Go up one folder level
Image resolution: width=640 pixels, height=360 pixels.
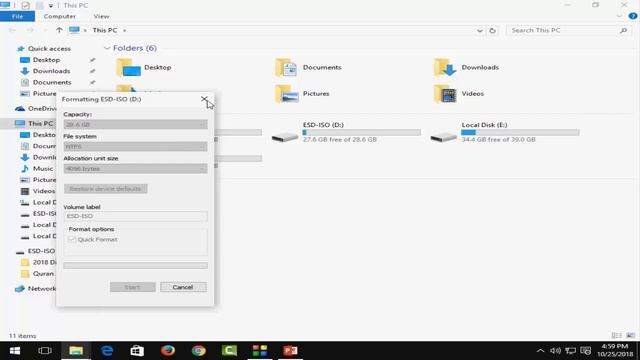click(x=59, y=30)
